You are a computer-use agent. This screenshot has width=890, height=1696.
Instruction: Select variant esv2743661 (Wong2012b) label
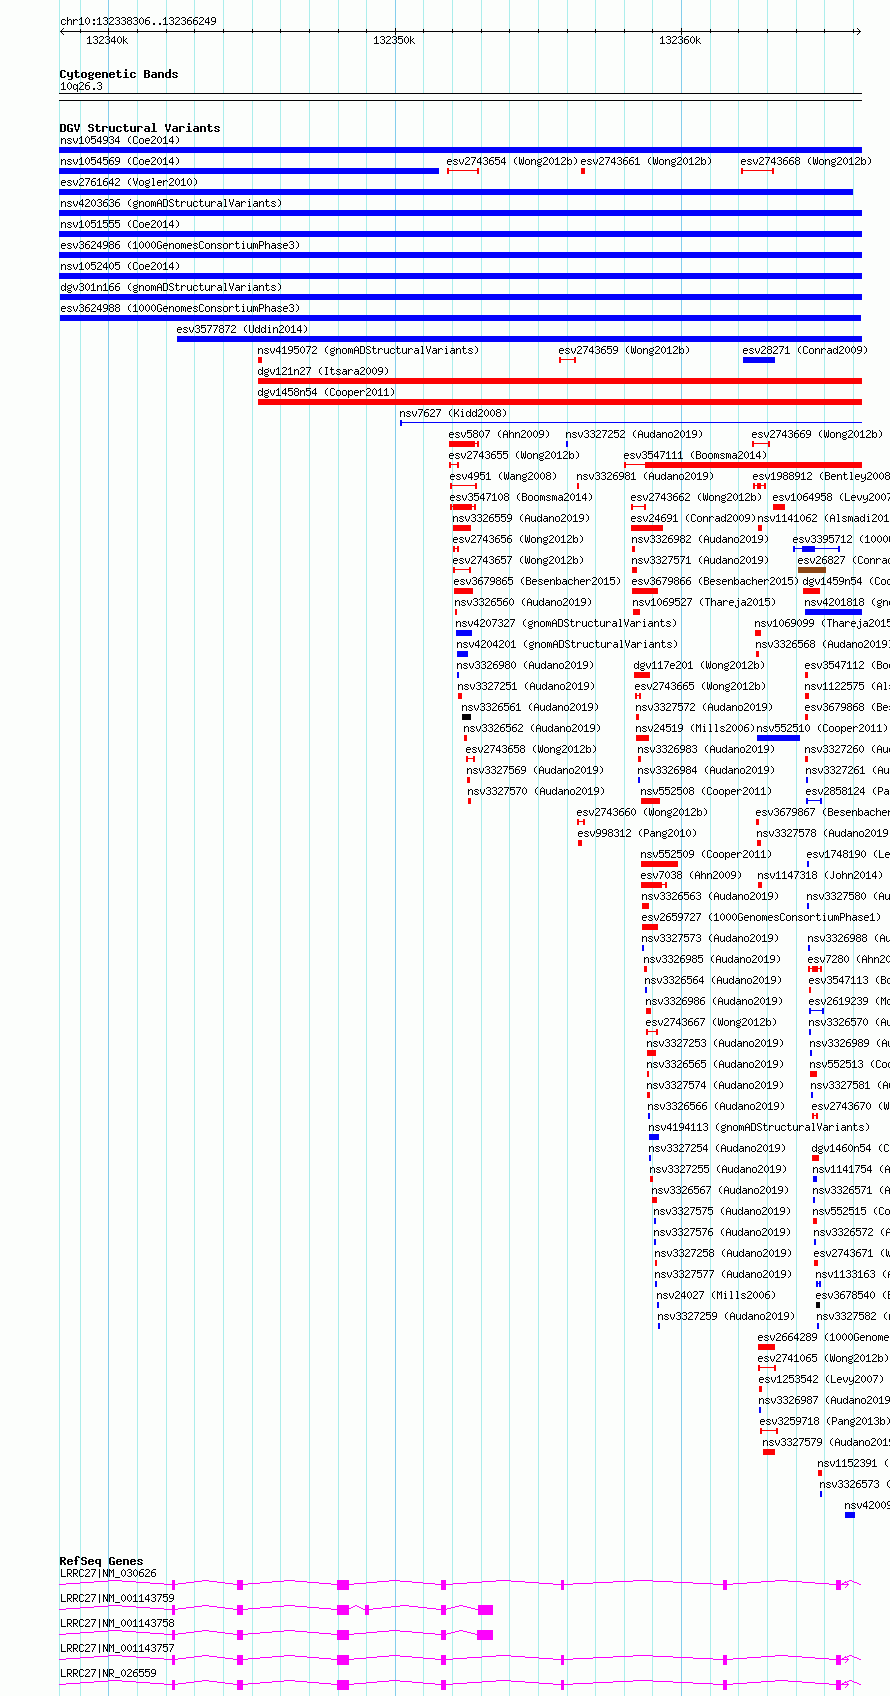646,161
